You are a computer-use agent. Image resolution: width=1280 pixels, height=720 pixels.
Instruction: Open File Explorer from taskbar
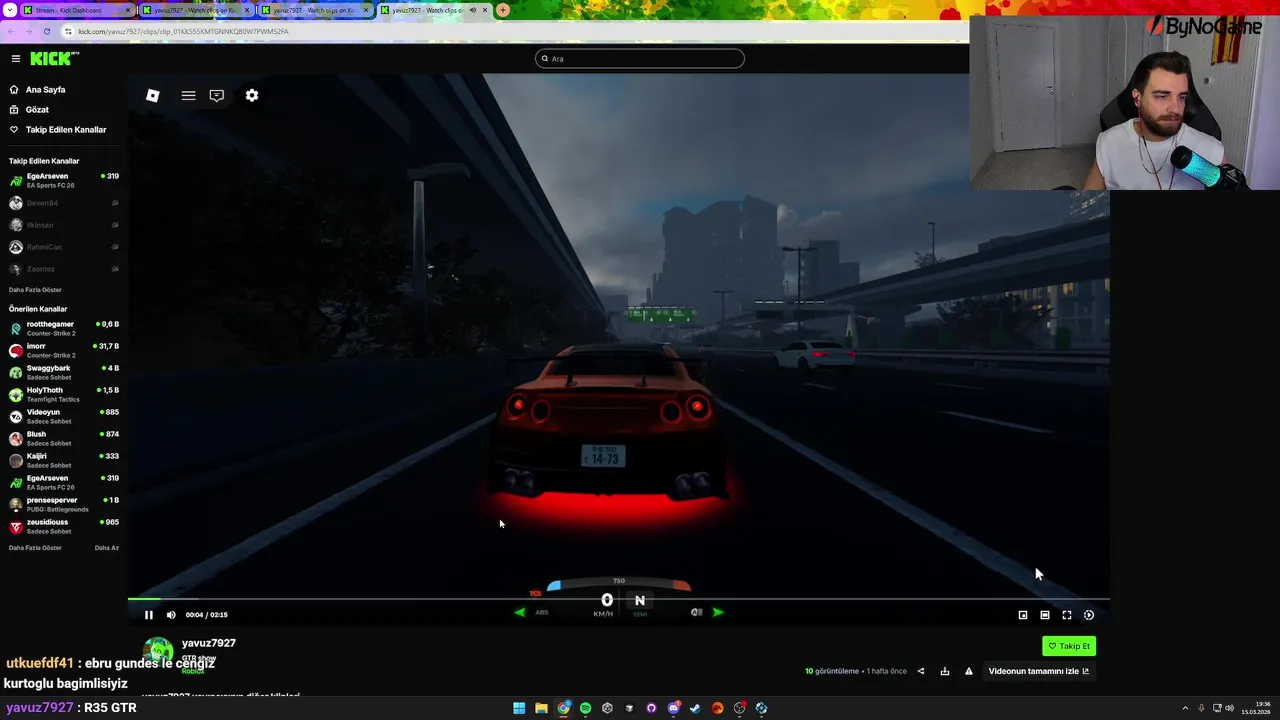coord(541,708)
